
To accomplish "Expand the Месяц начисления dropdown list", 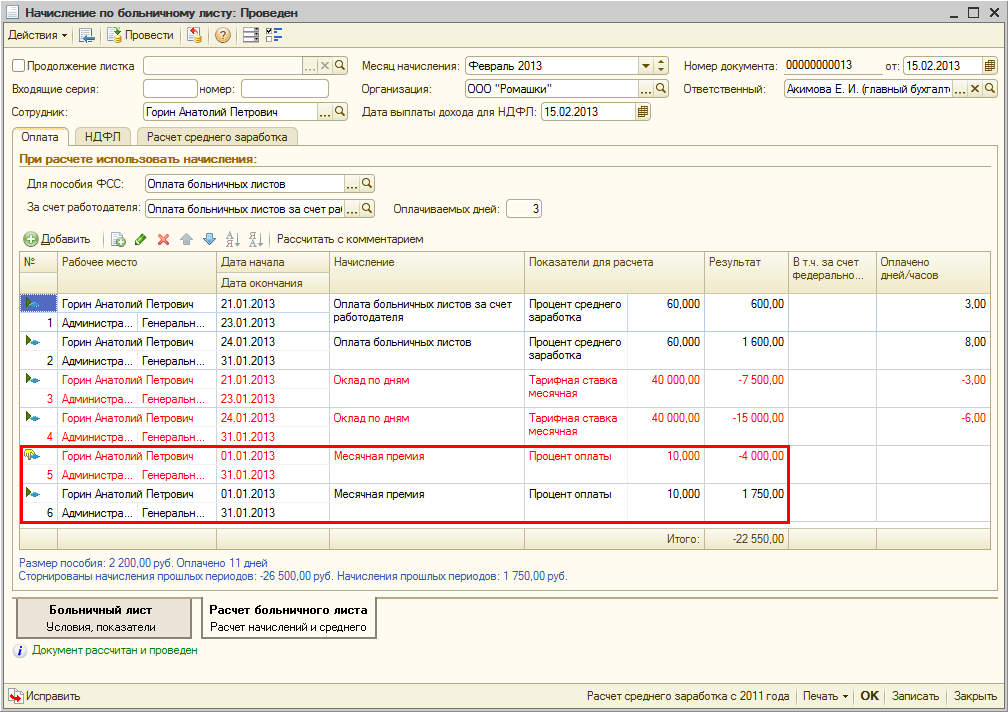I will [x=645, y=66].
